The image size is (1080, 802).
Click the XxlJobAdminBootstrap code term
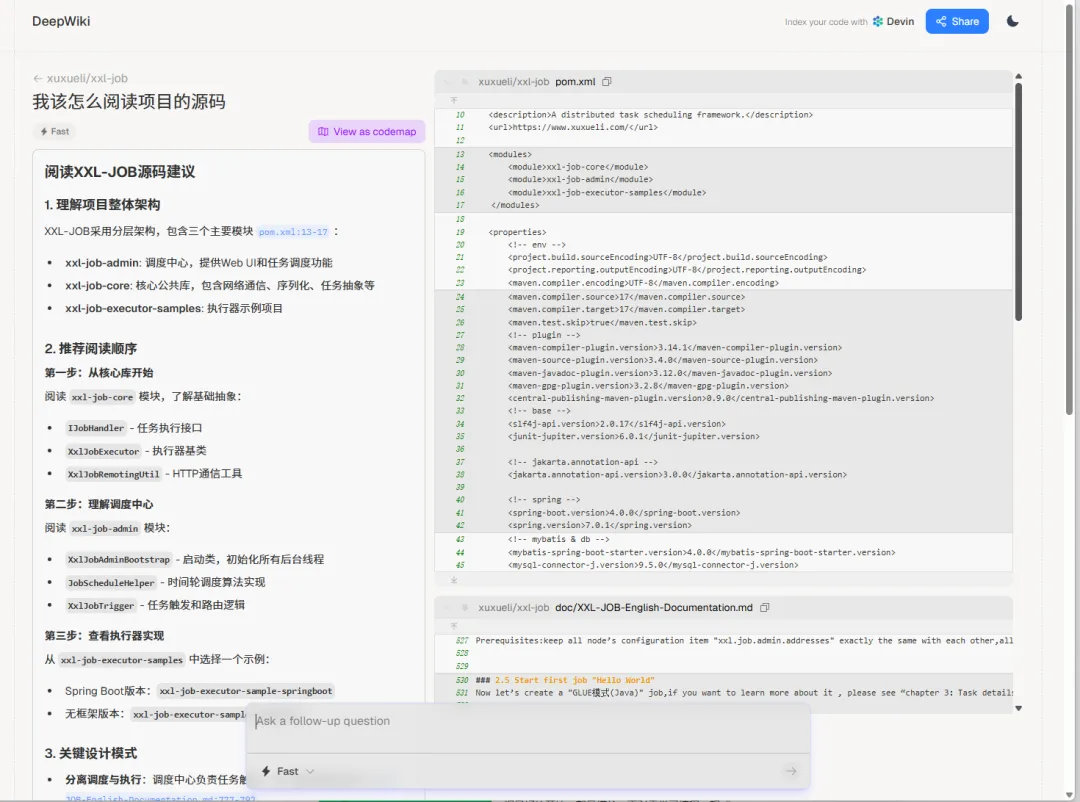coord(118,559)
